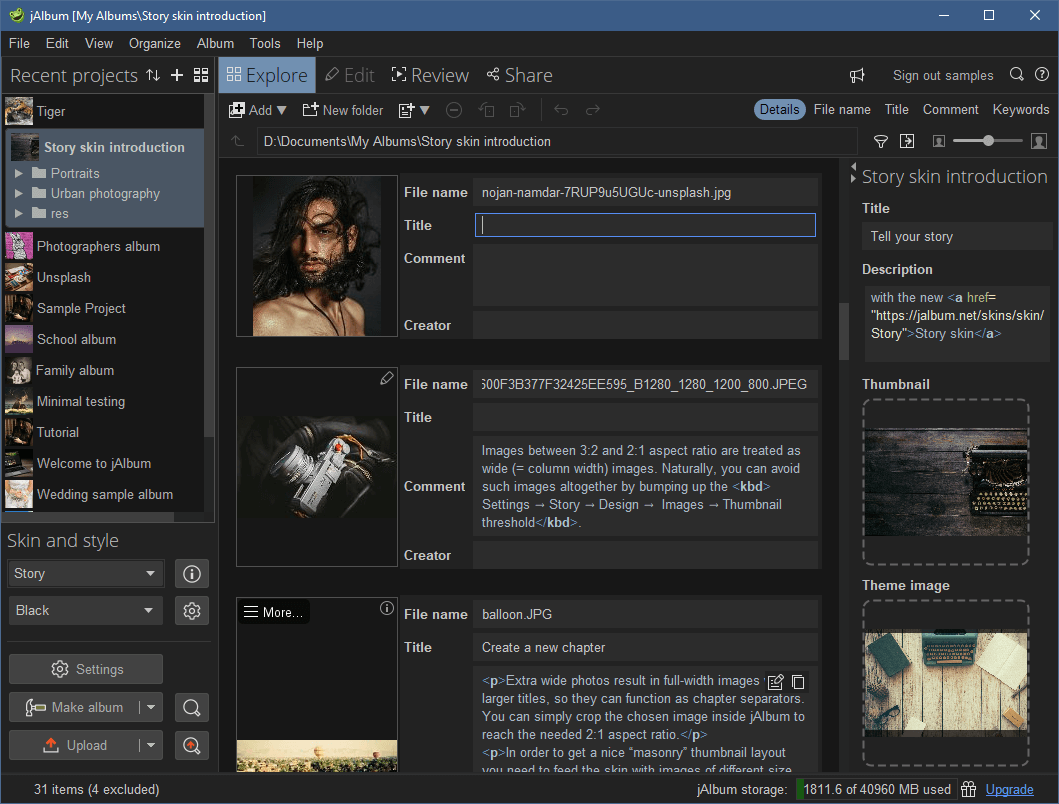This screenshot has height=804, width=1059.
Task: Open the New folder tool
Action: (343, 110)
